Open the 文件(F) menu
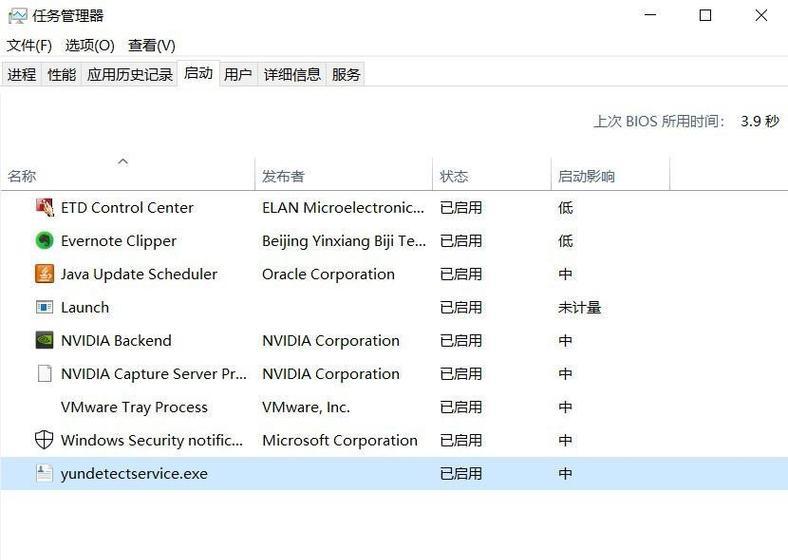 29,46
